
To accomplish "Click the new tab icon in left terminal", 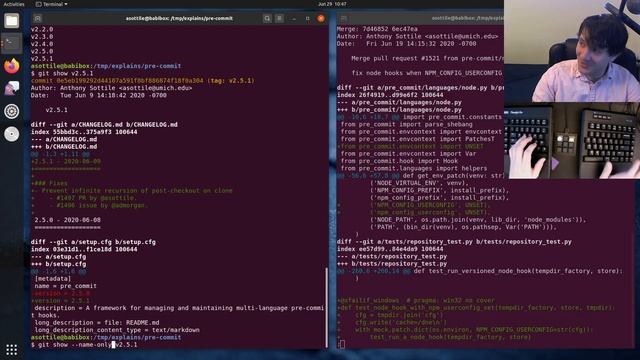I will 38,18.
